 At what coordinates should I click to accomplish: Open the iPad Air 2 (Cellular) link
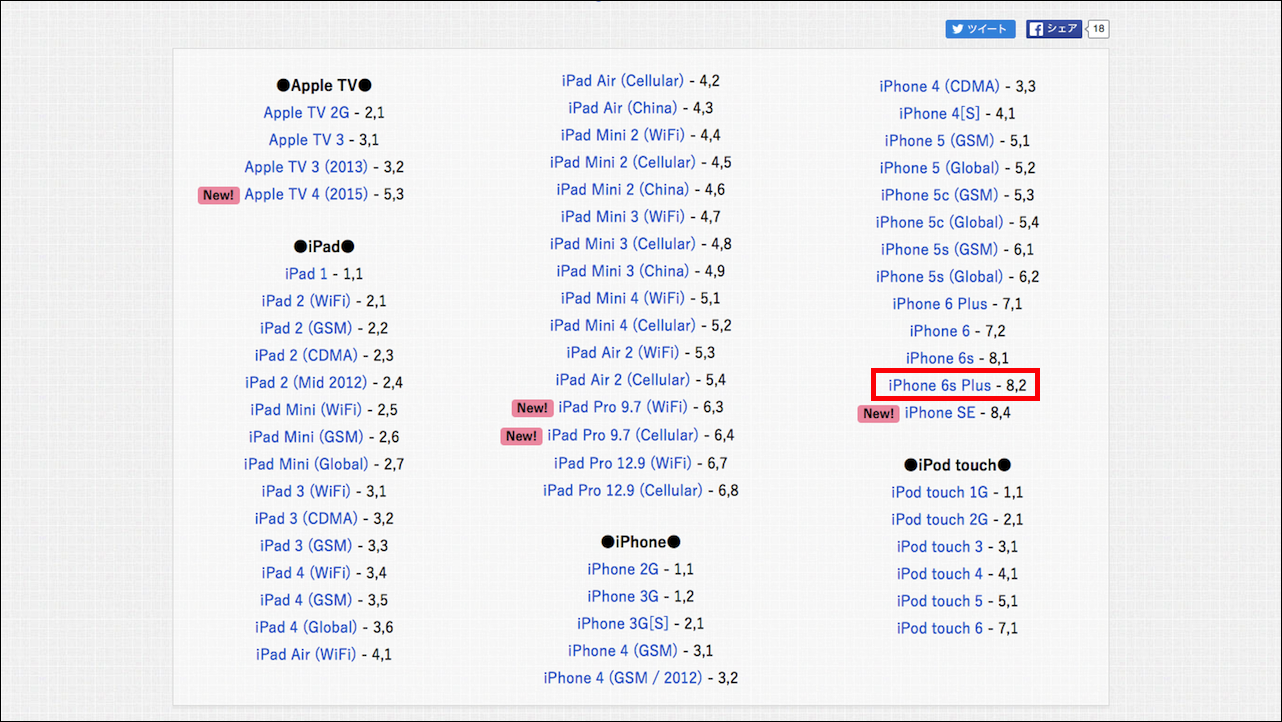(623, 380)
